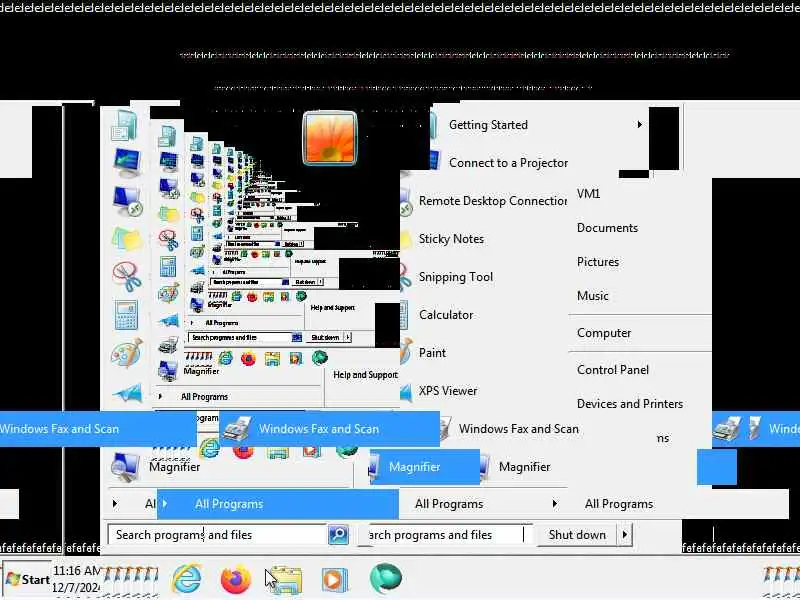Screen dimensions: 800x600
Task: Click the highlighted Magnifier entry
Action: click(x=424, y=467)
